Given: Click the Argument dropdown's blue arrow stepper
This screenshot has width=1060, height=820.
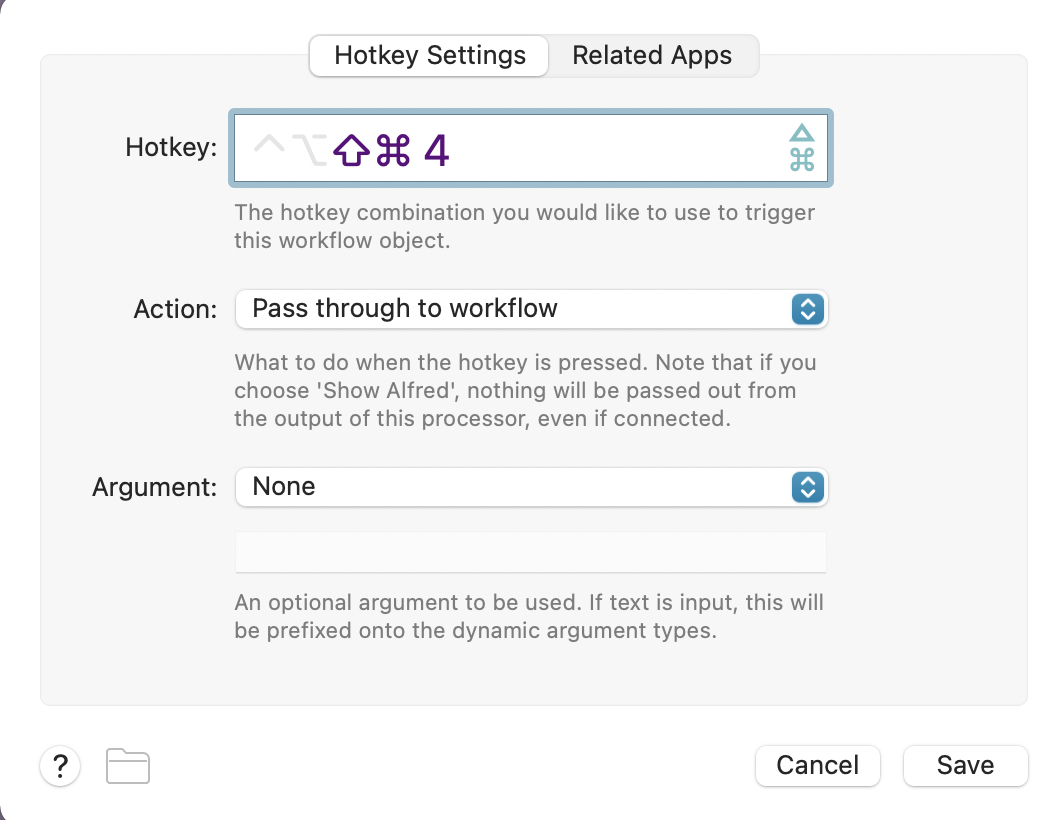Looking at the screenshot, I should click(x=807, y=487).
